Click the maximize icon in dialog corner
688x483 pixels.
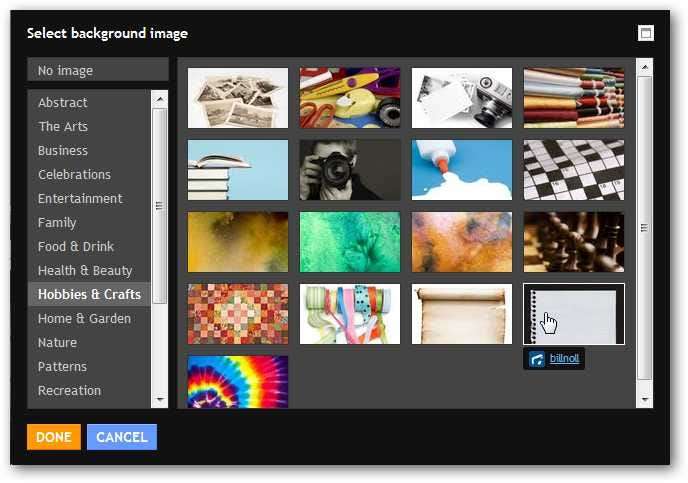click(x=645, y=33)
